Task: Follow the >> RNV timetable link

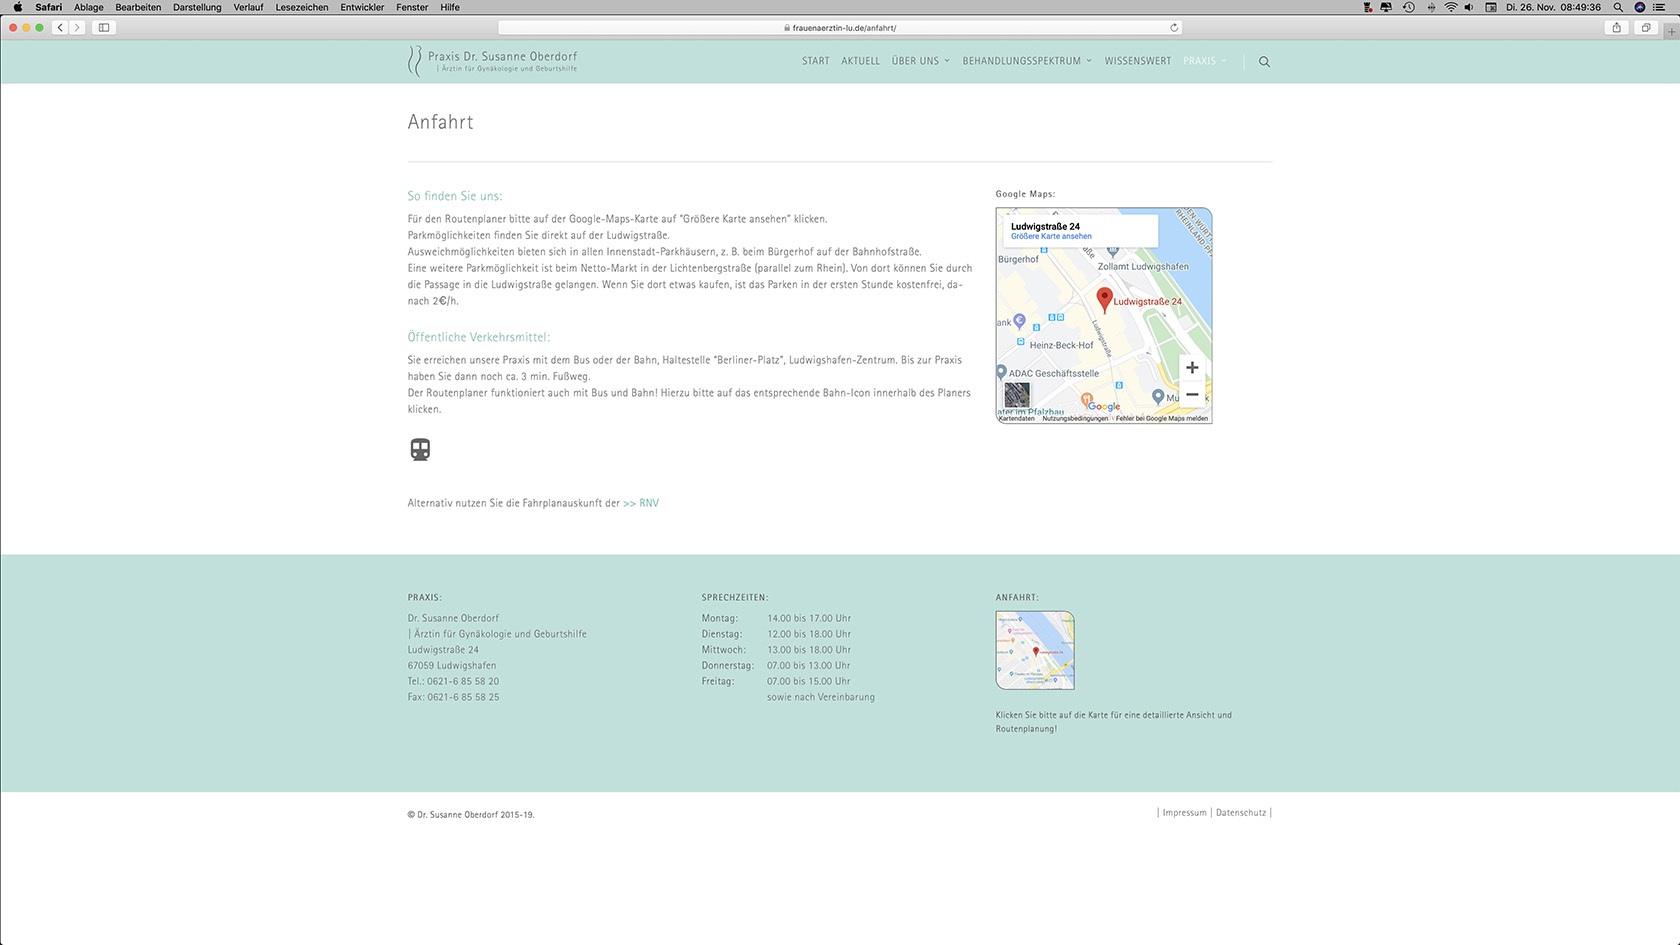Action: pos(641,503)
